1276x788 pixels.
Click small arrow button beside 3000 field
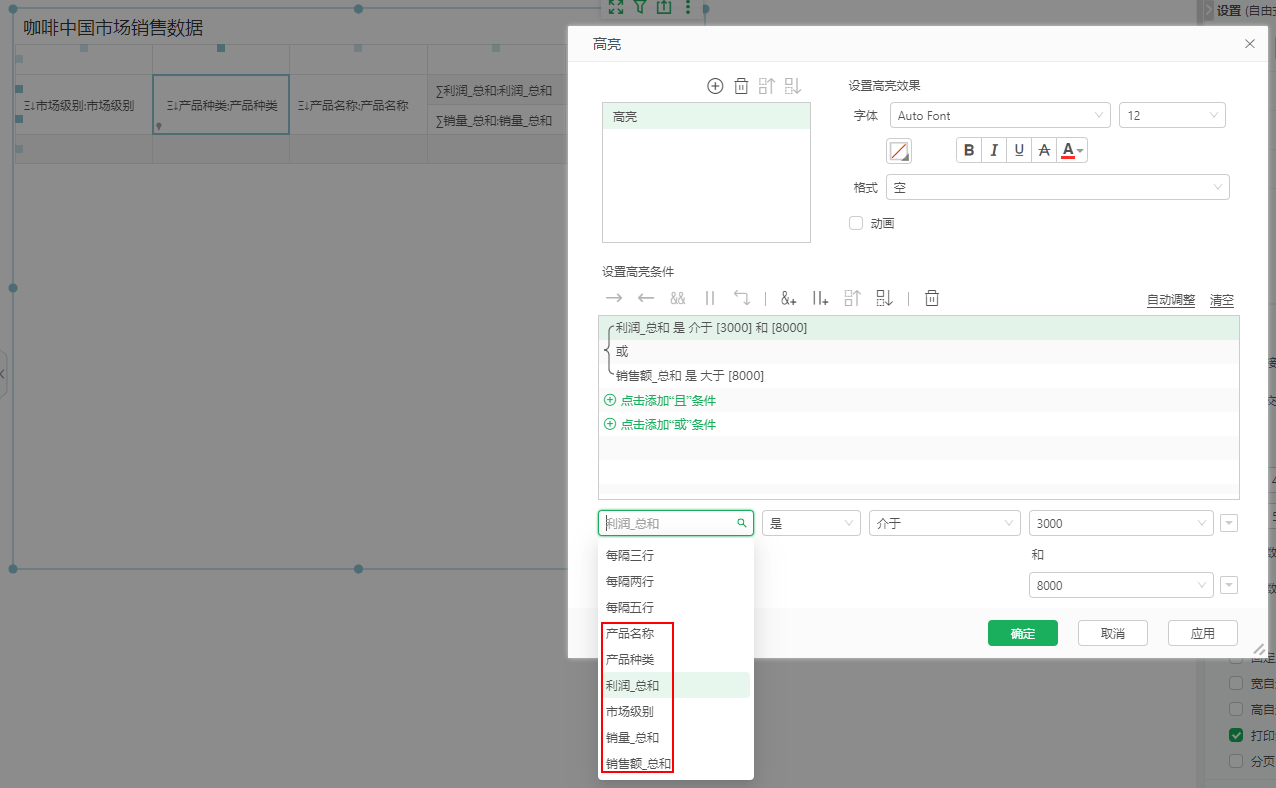coord(1229,523)
